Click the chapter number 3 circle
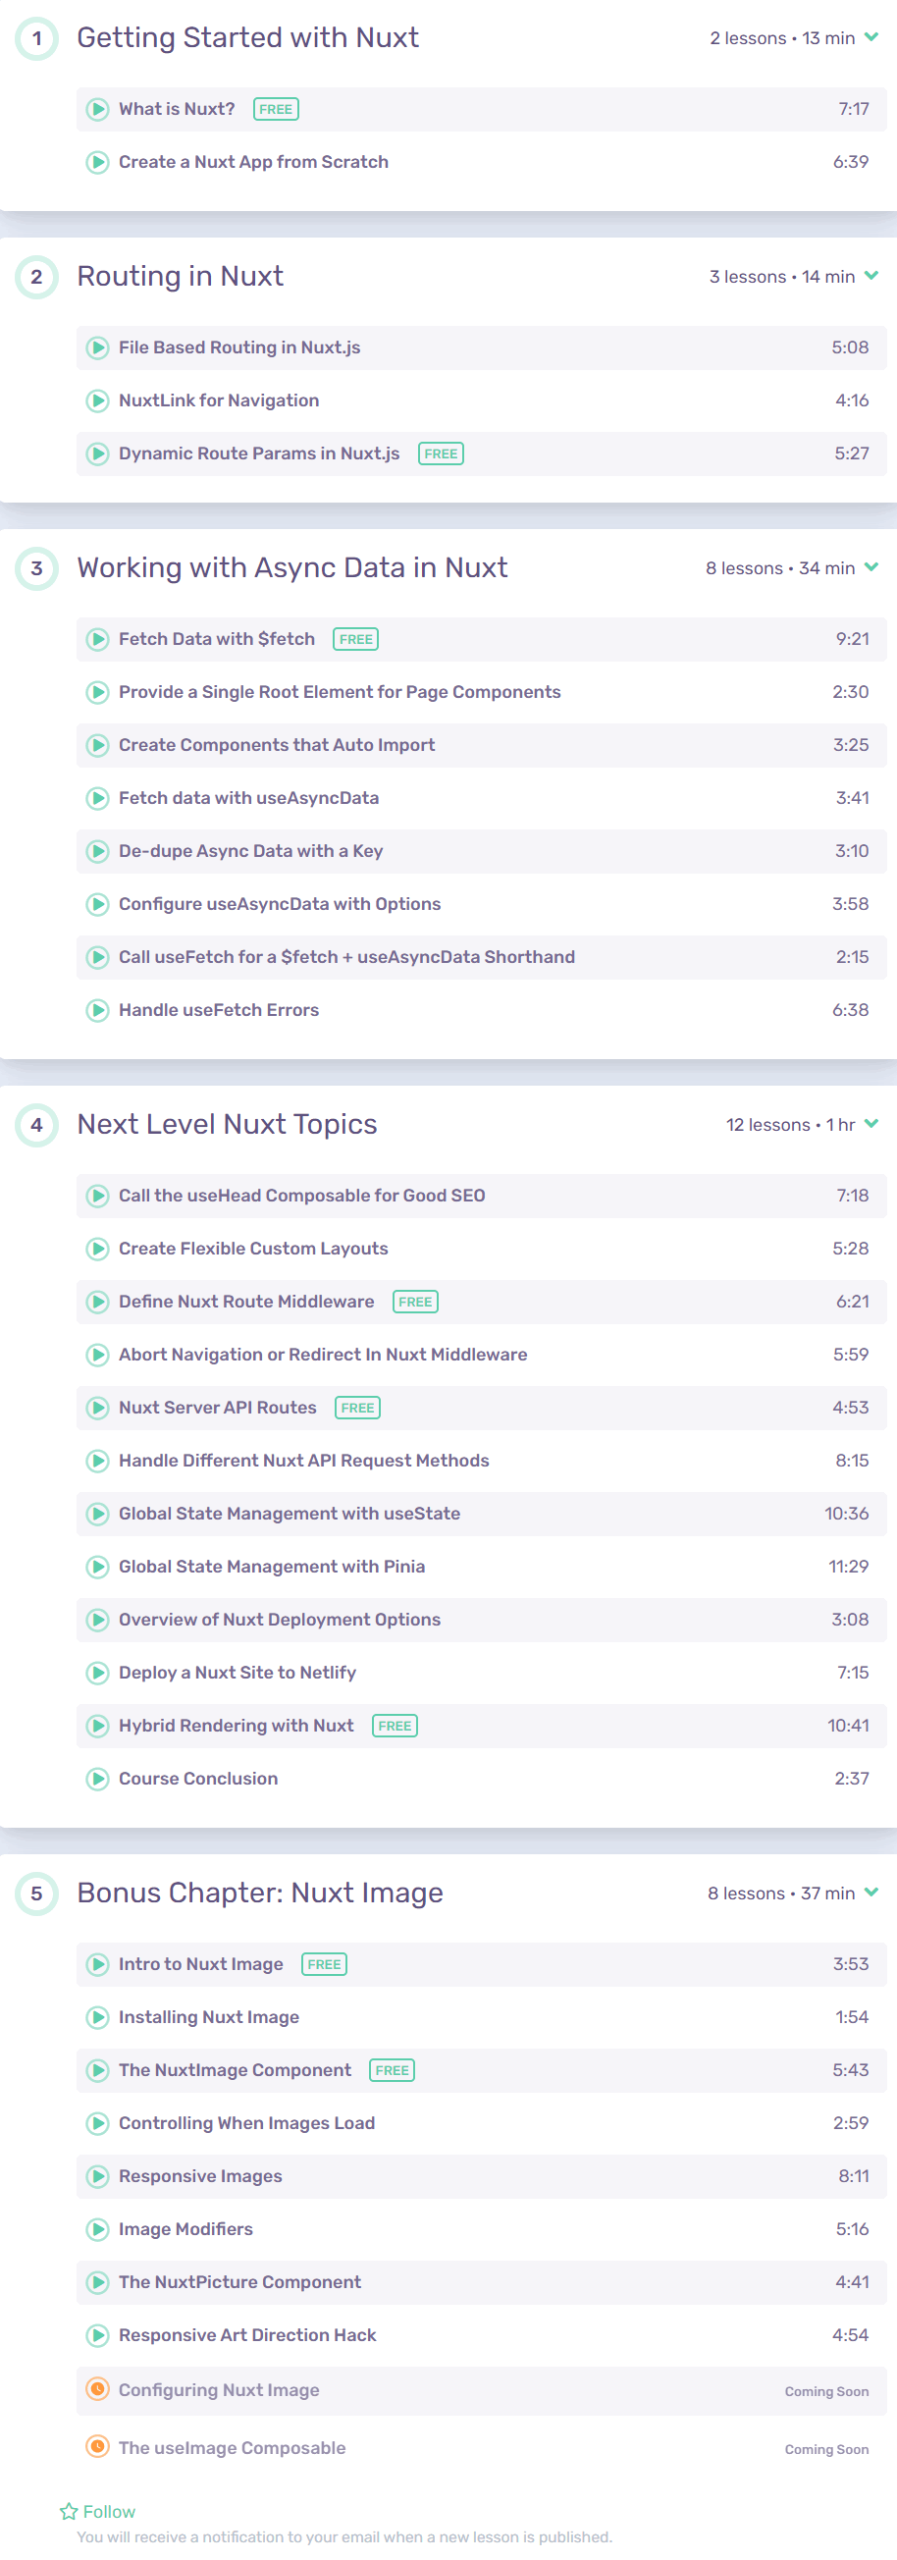Image resolution: width=897 pixels, height=2560 pixels. tap(37, 569)
